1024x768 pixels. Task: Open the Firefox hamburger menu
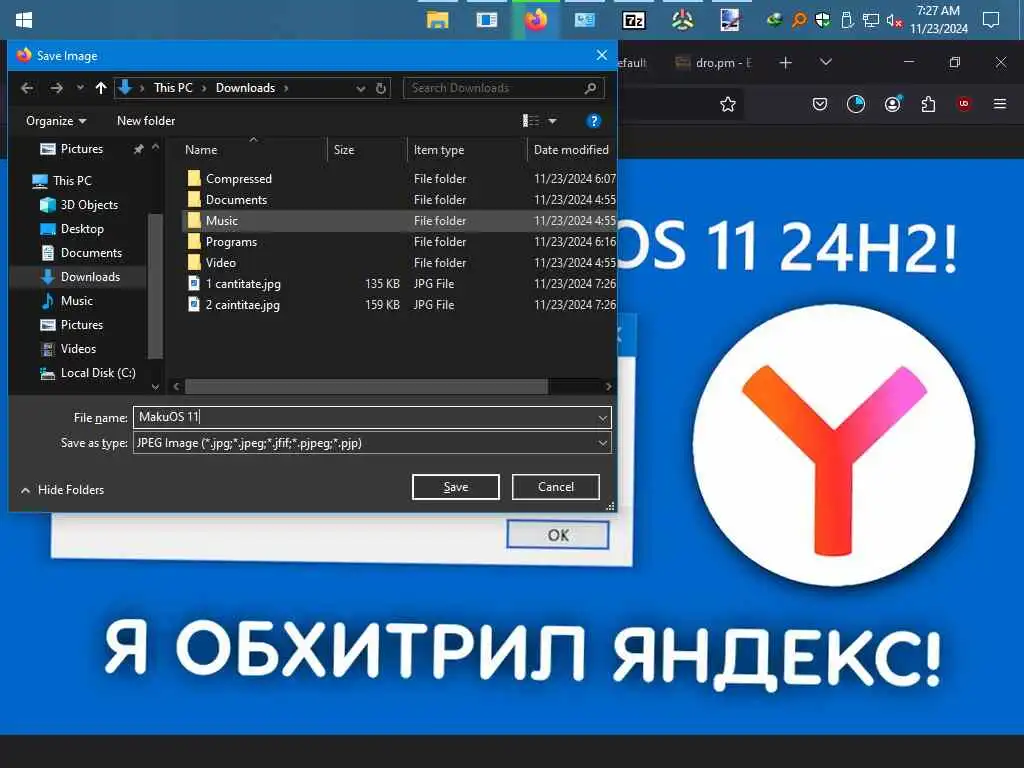point(999,104)
